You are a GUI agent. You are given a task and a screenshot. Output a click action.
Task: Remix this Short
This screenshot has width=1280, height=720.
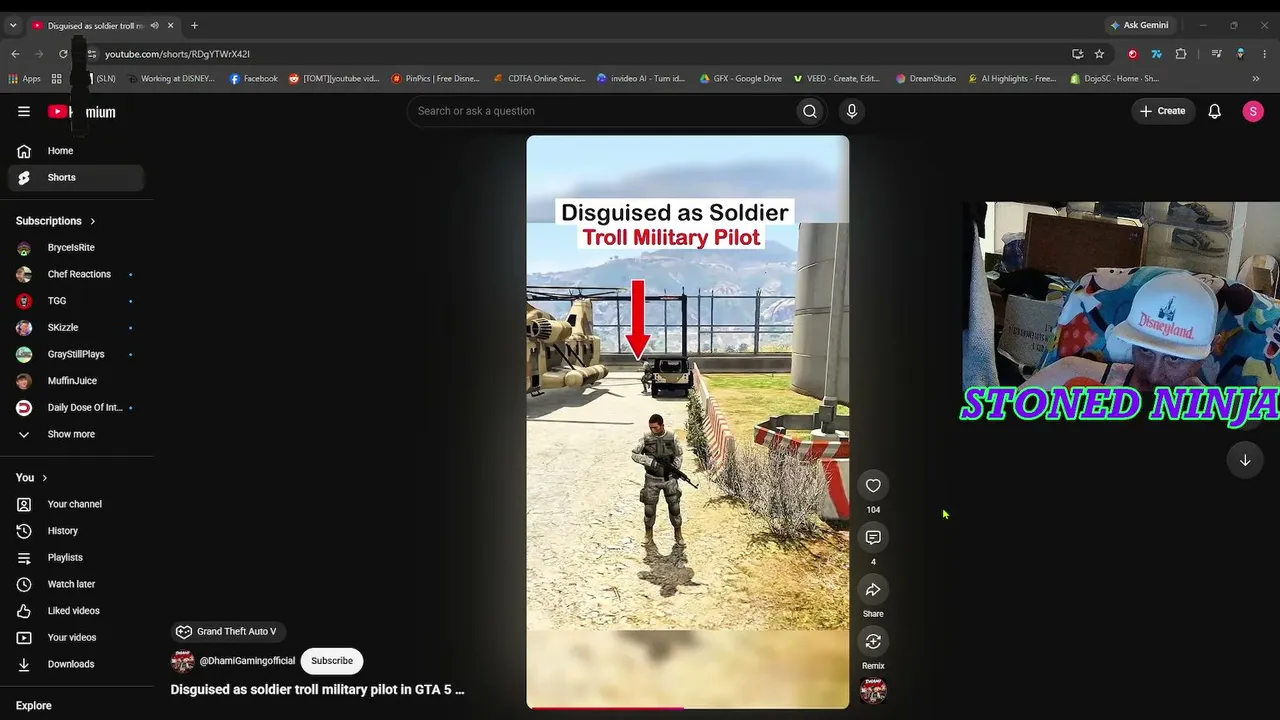pos(873,641)
